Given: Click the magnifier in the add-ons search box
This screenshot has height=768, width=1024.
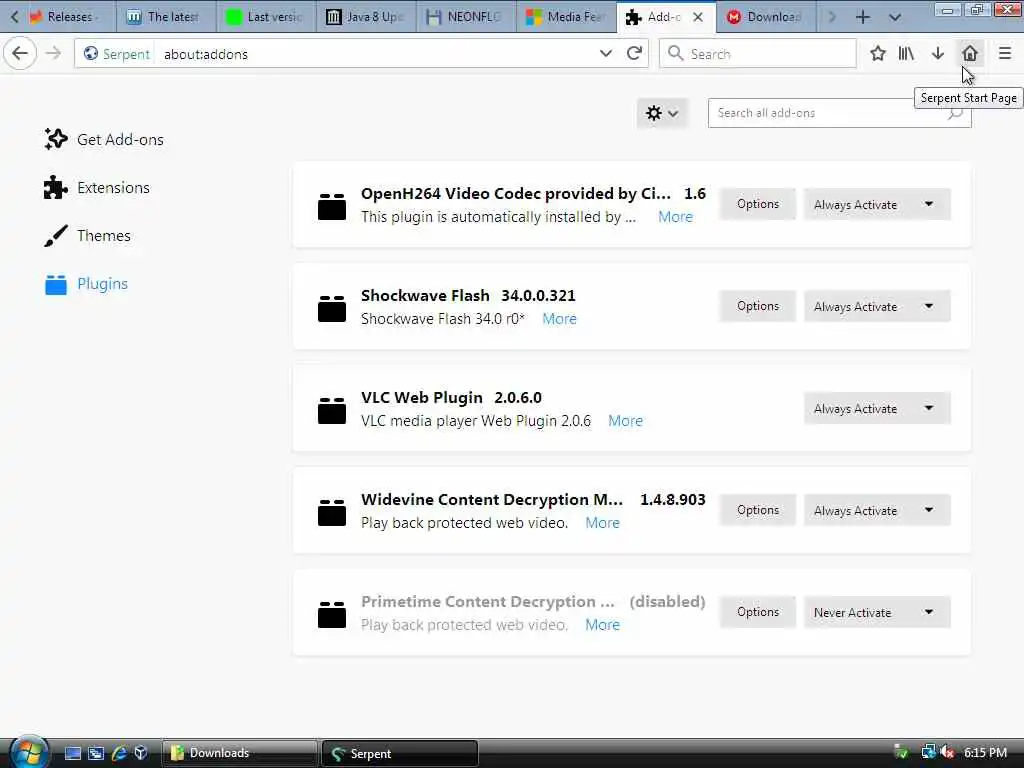Looking at the screenshot, I should click(955, 113).
